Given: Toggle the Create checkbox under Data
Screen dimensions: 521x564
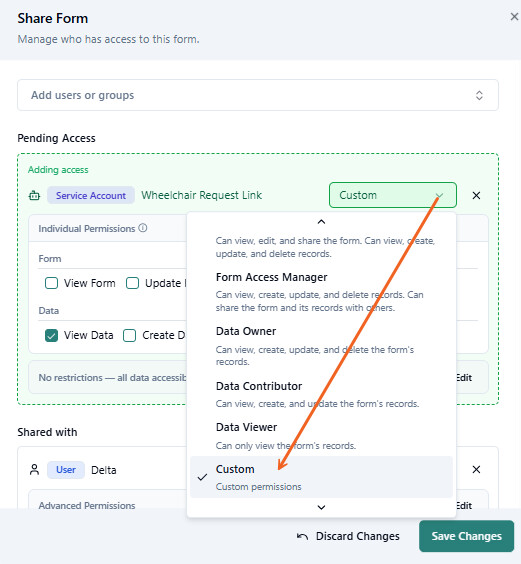Looking at the screenshot, I should (x=130, y=335).
